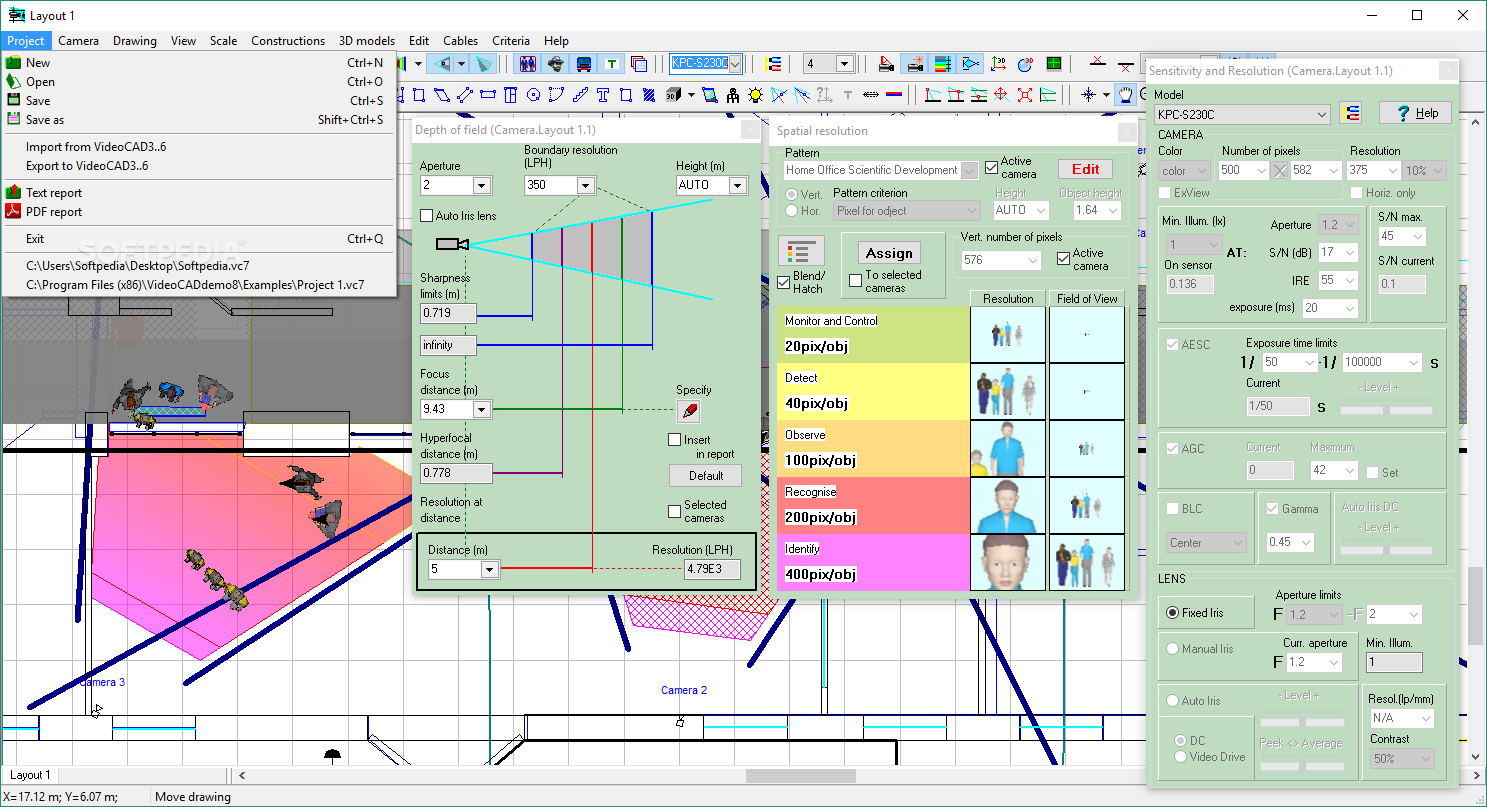This screenshot has height=807, width=1487.
Task: Open the Boundary resolution LPH dropdown
Action: (x=585, y=186)
